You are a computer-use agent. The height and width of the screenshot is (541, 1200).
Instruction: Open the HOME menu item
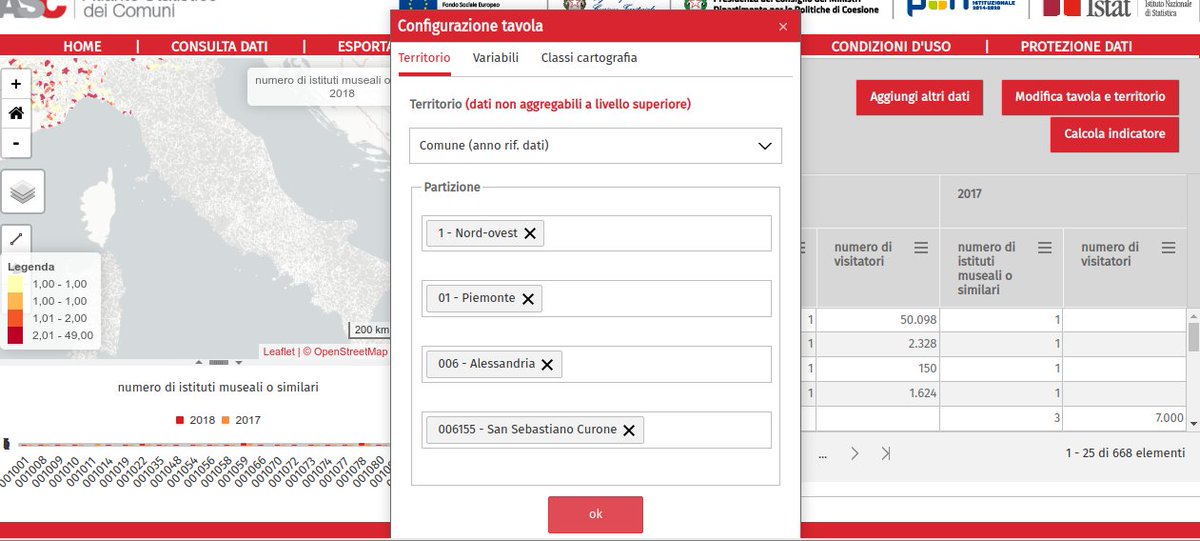tap(82, 46)
